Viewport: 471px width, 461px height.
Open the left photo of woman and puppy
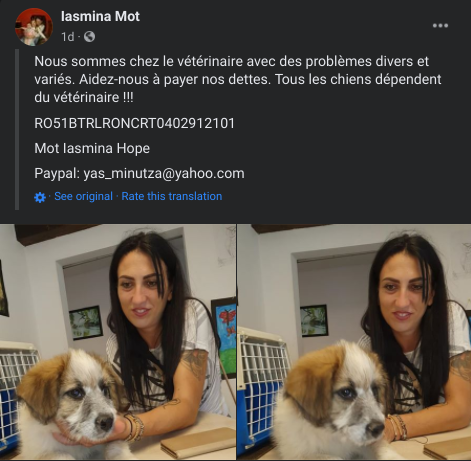tap(118, 342)
